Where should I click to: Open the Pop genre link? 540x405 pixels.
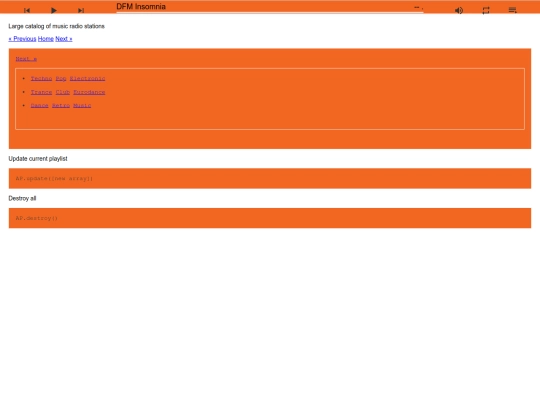coord(61,79)
